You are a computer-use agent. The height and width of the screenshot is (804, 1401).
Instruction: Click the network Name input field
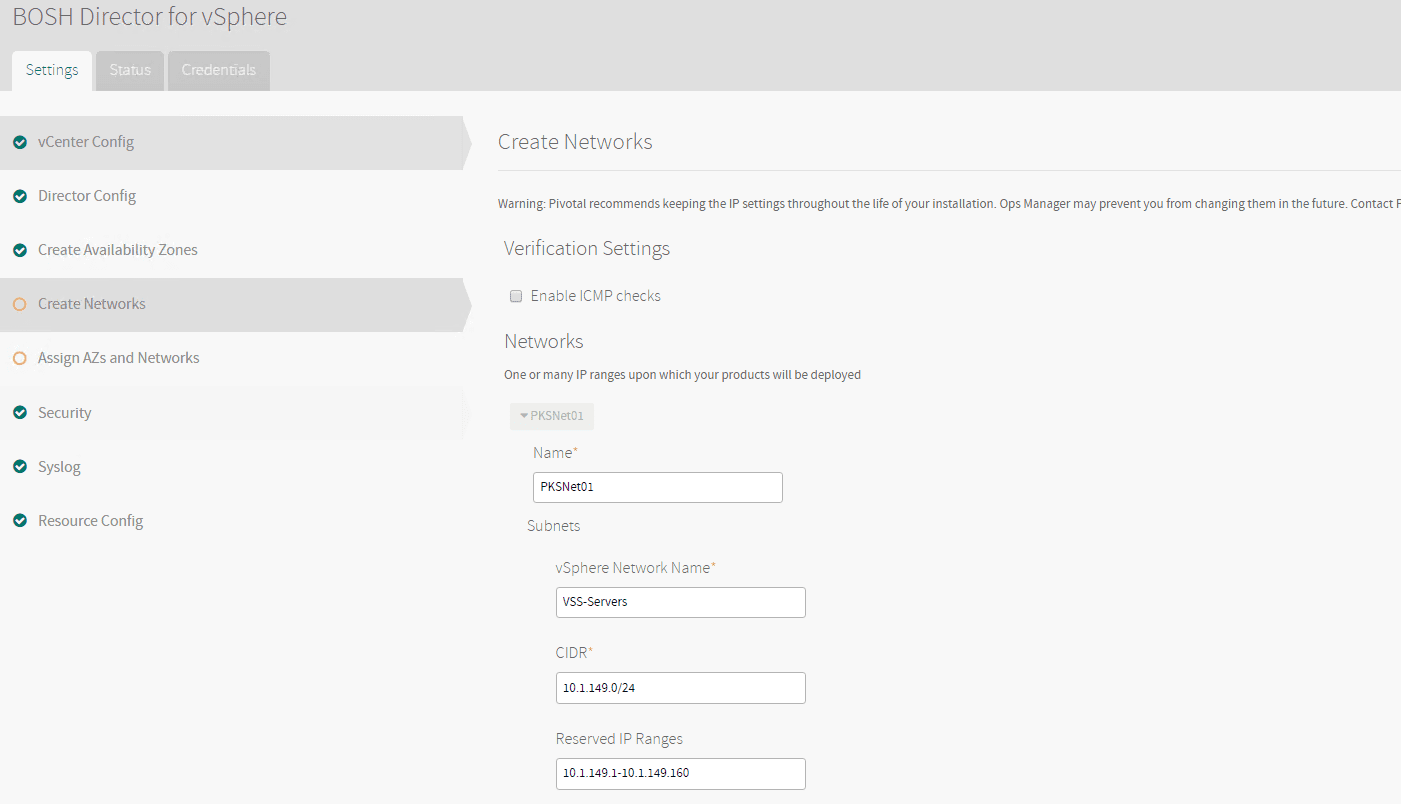point(657,487)
